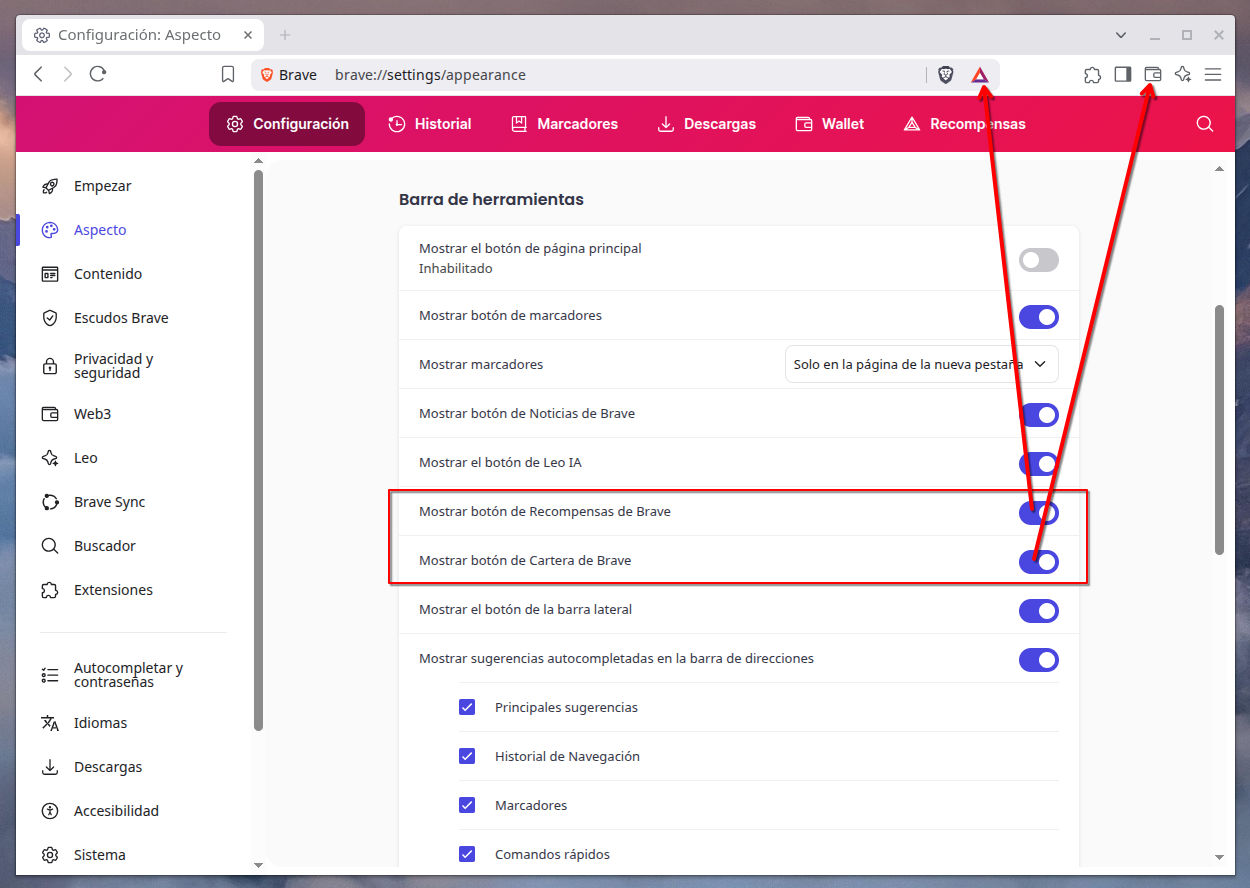
Task: Open Idiomas settings
Action: (100, 723)
